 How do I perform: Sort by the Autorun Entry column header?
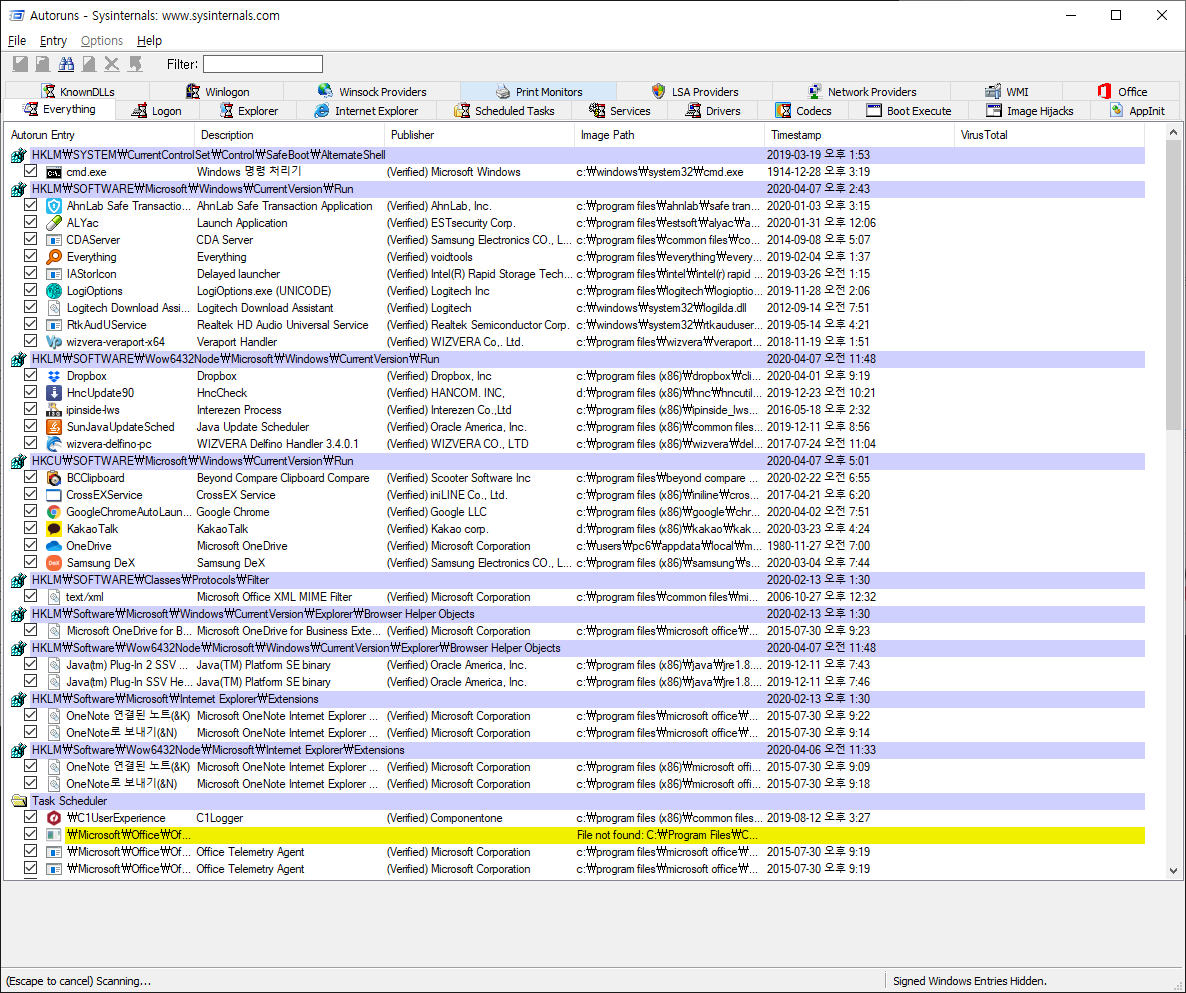point(98,135)
